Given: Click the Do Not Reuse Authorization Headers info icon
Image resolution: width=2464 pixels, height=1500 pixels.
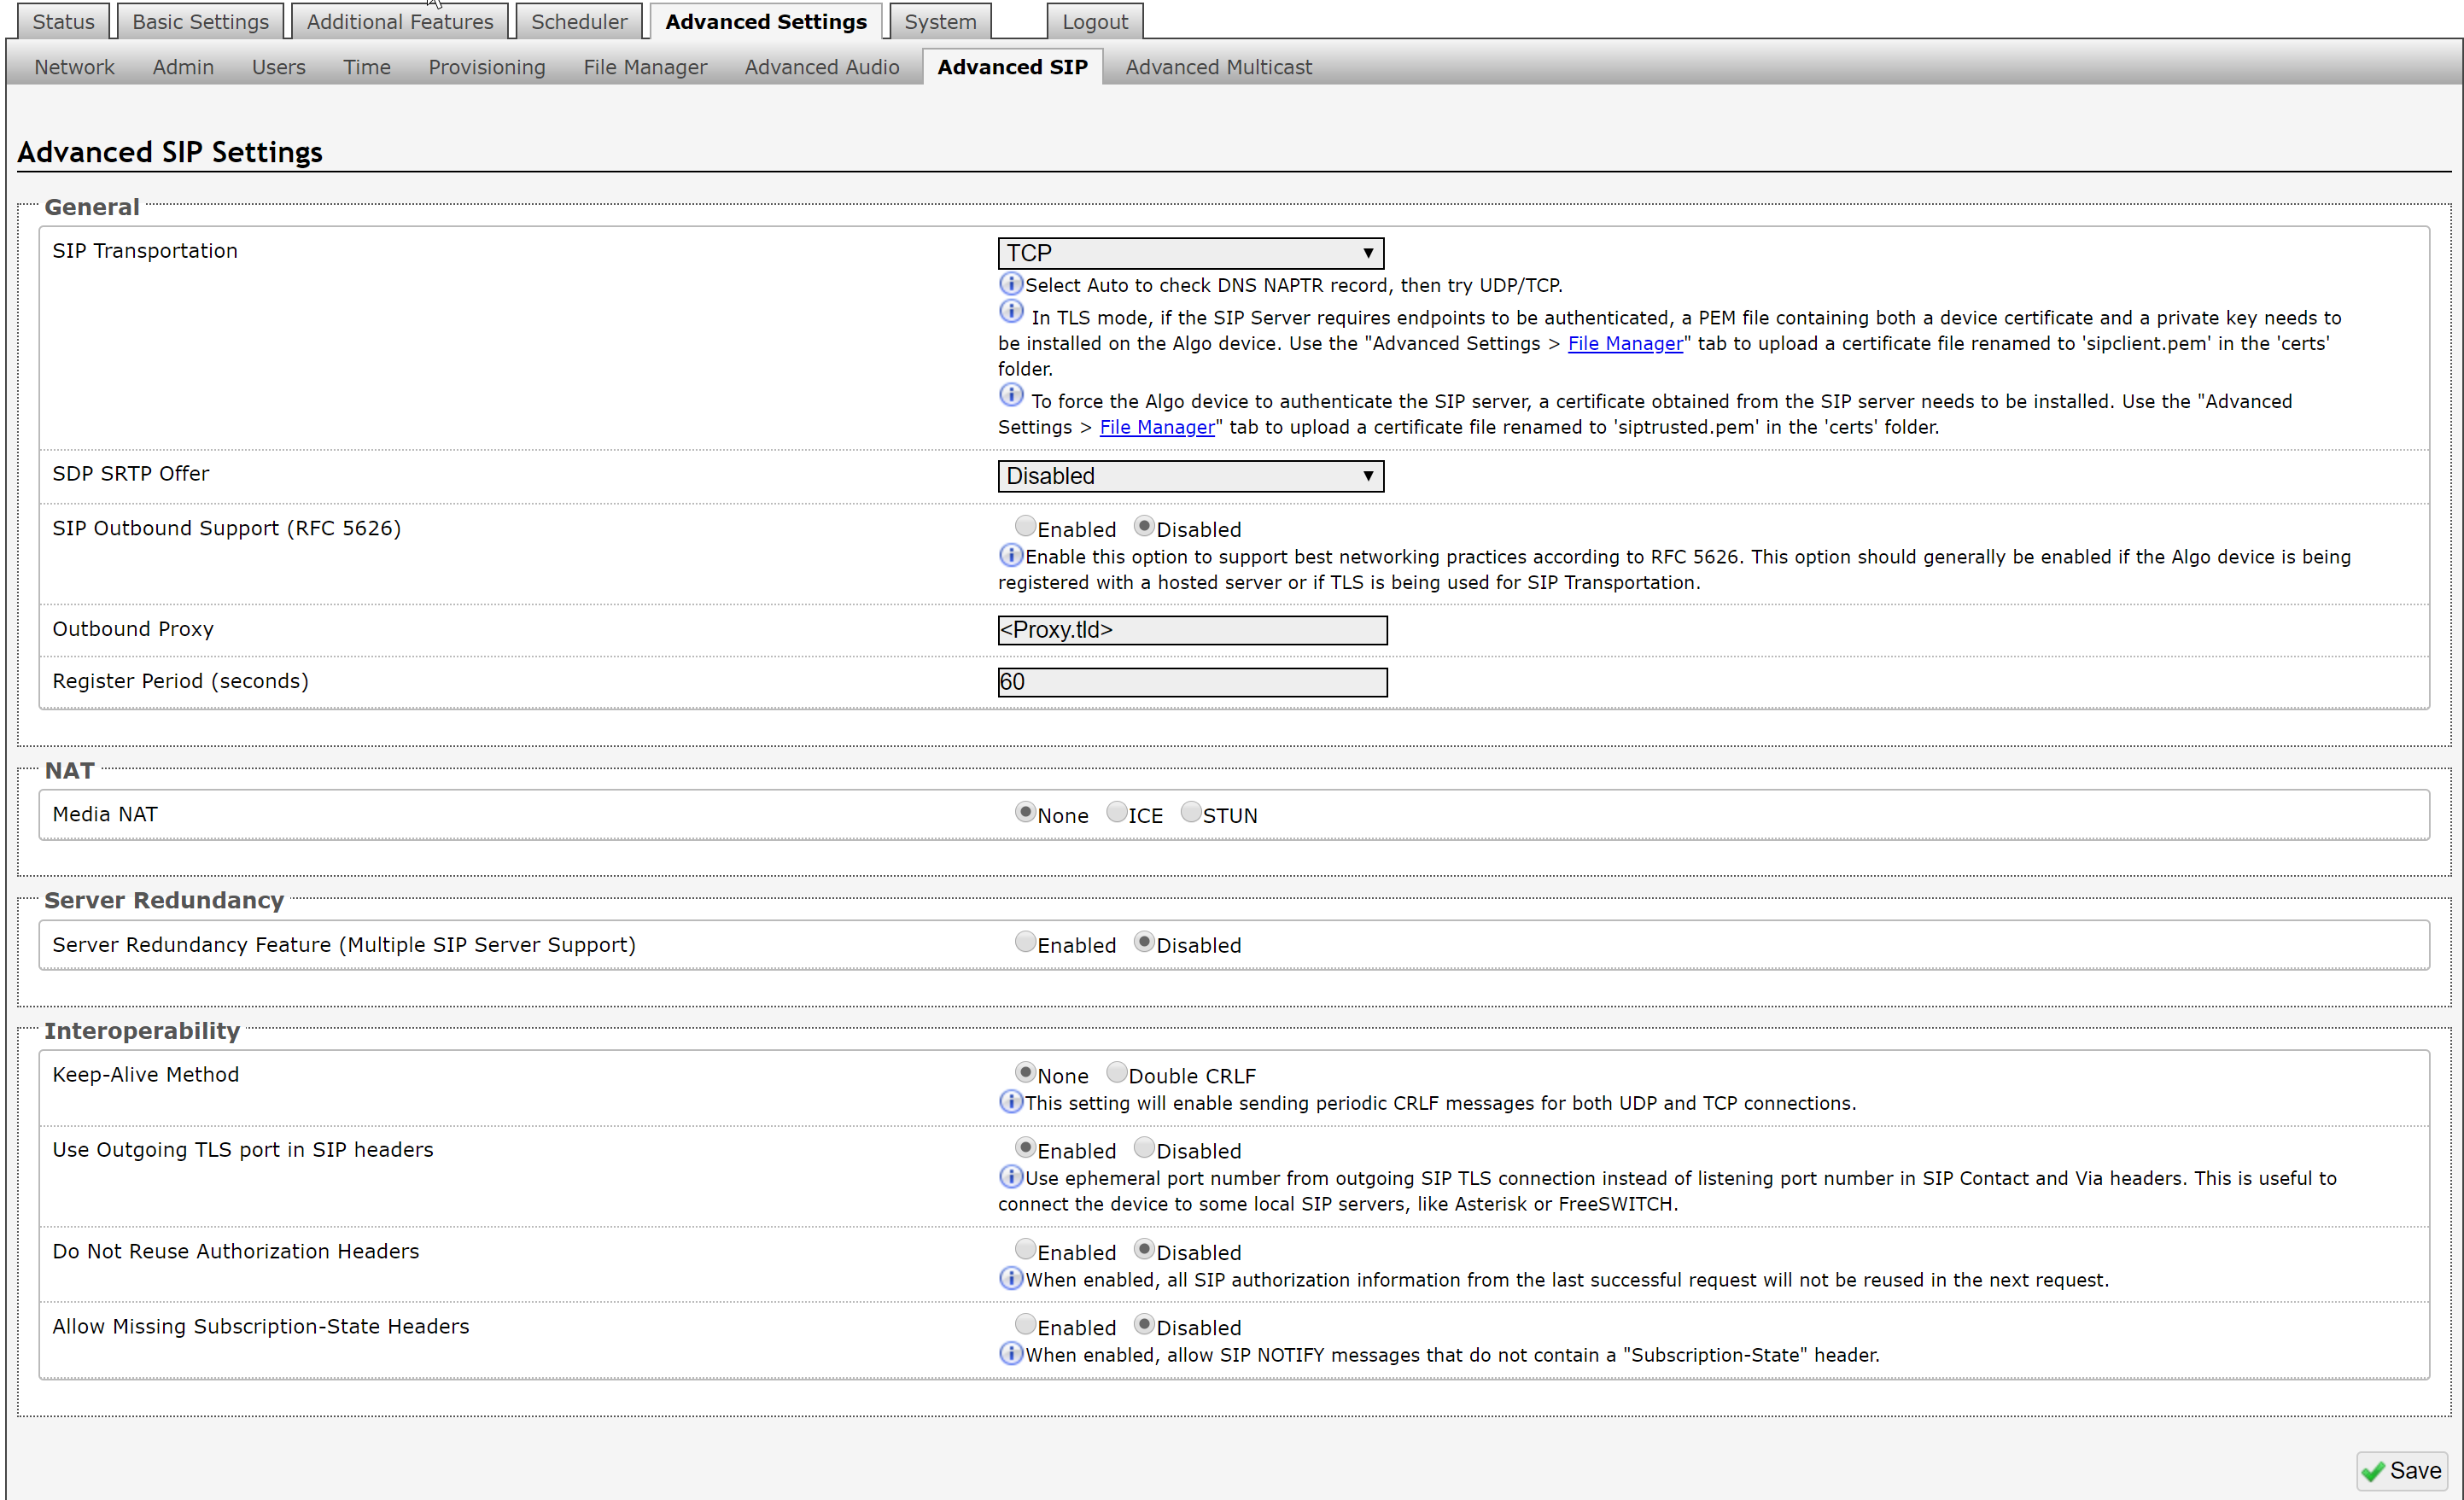Looking at the screenshot, I should [x=1010, y=1278].
